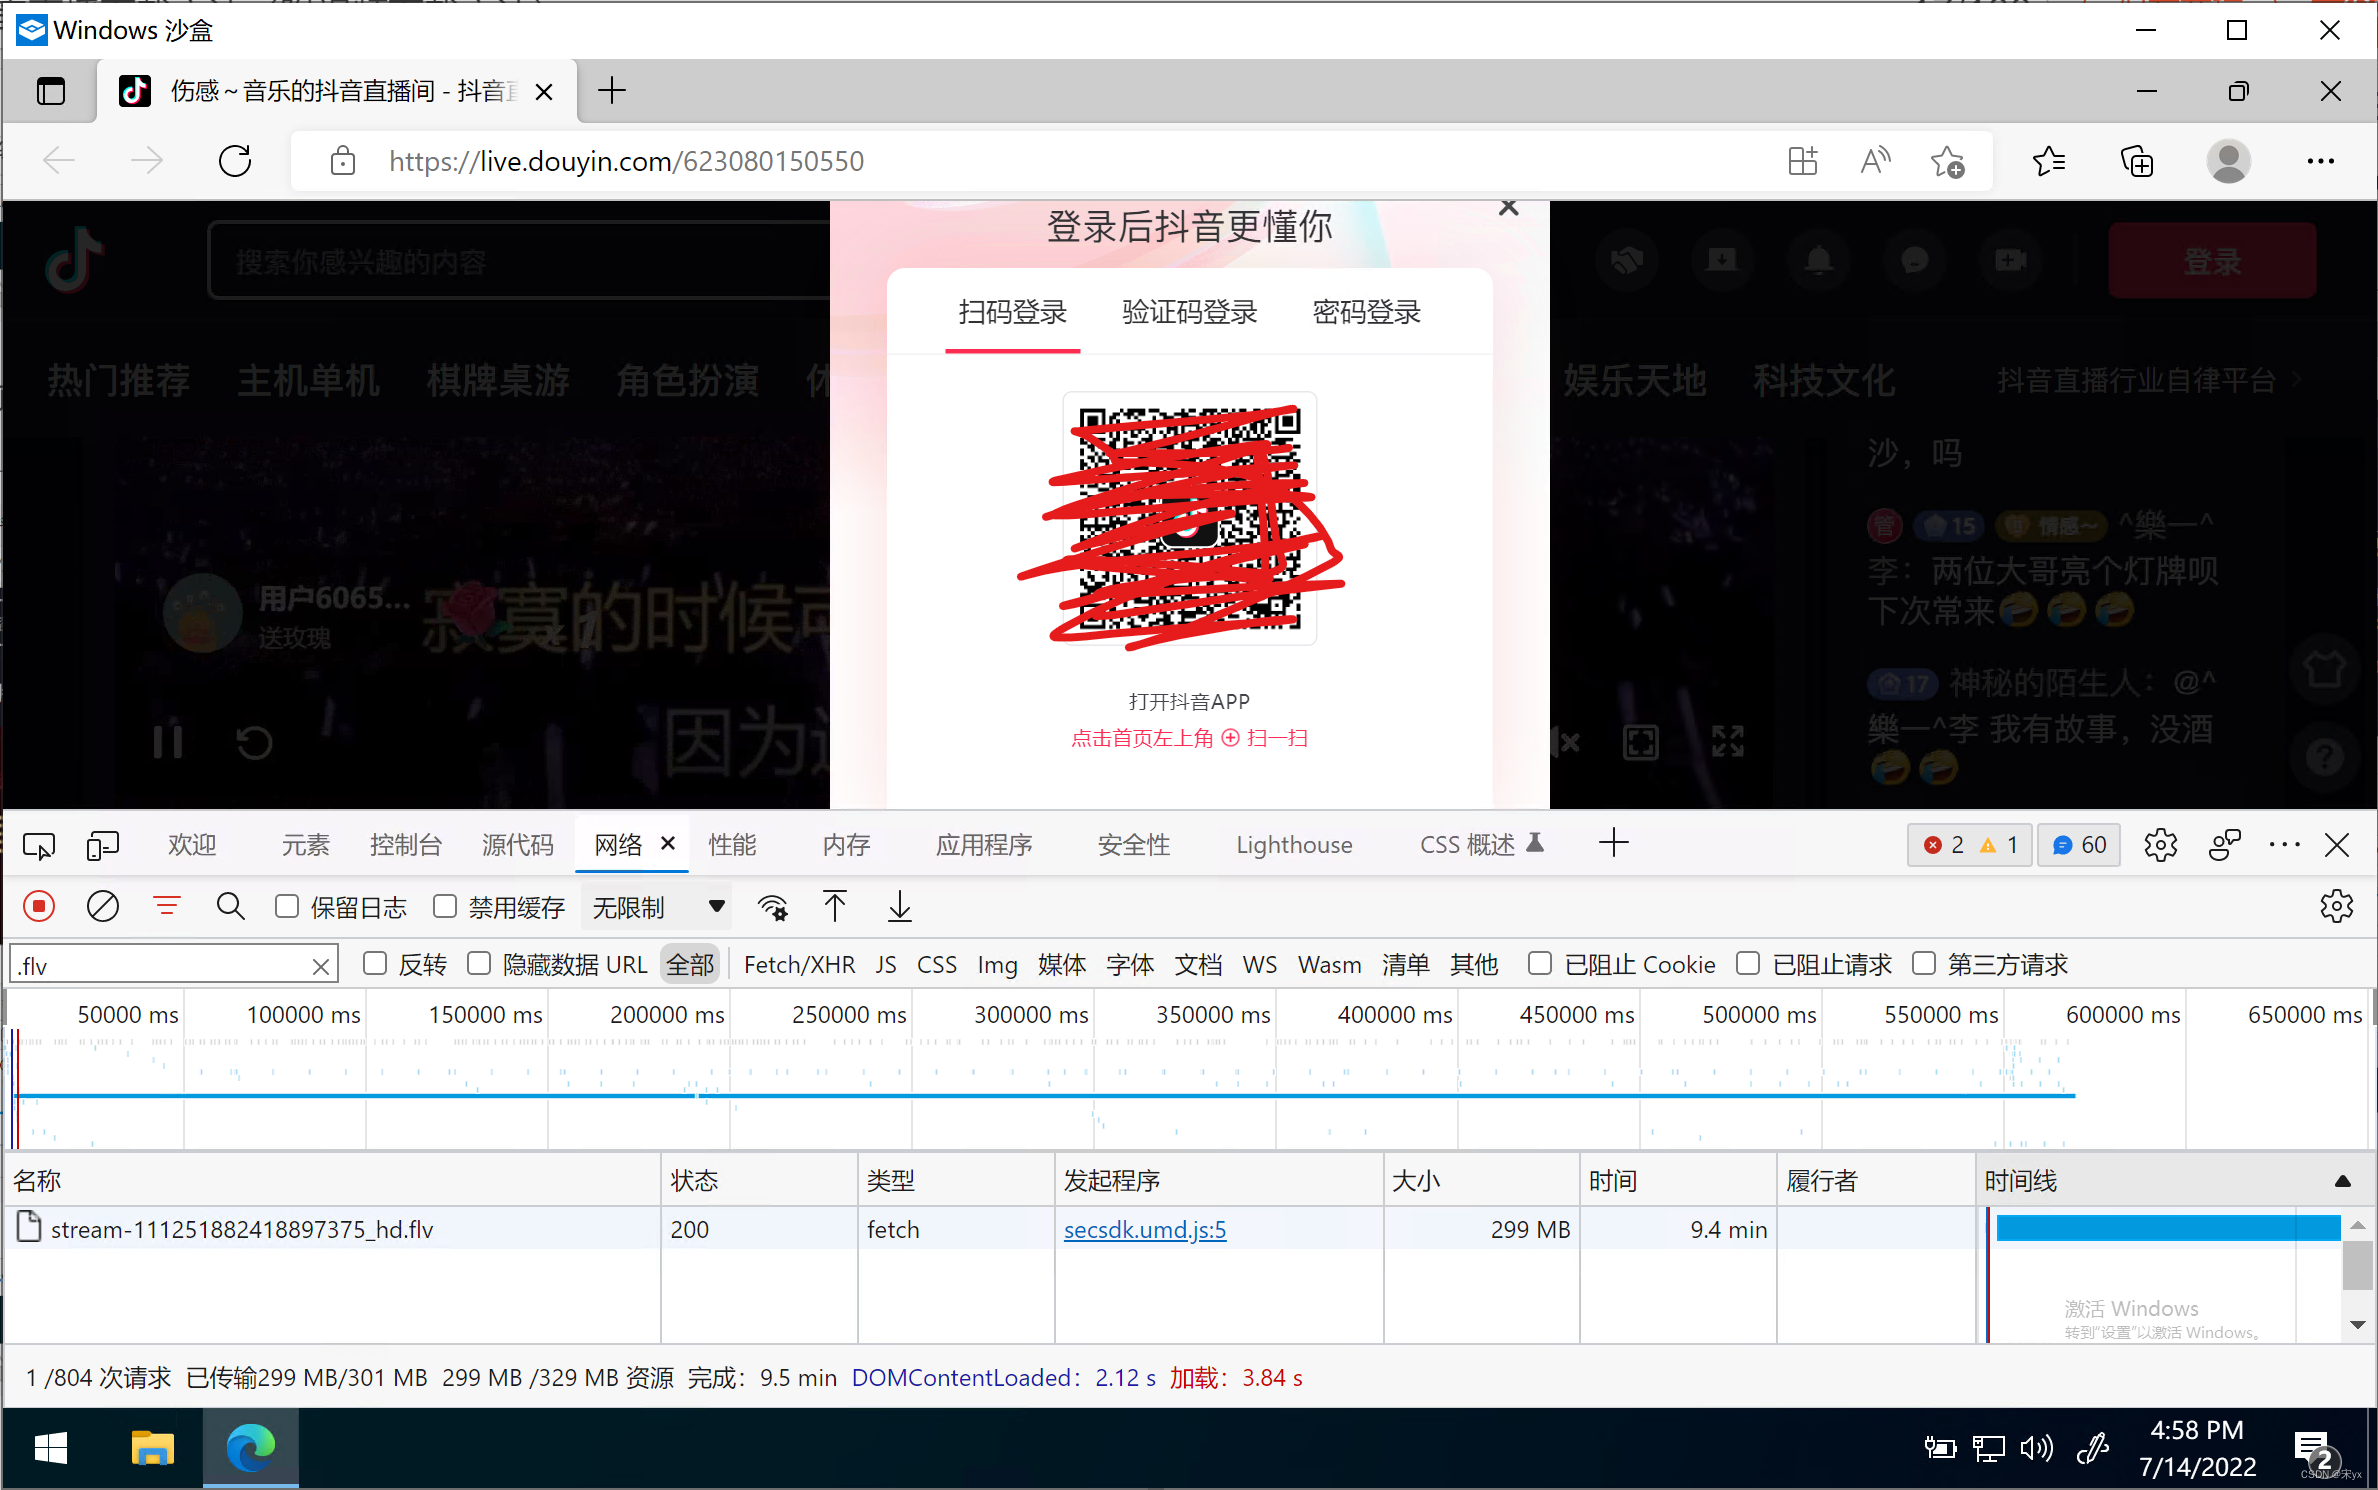Click the export HAR download arrow
The height and width of the screenshot is (1490, 2378).
899,907
